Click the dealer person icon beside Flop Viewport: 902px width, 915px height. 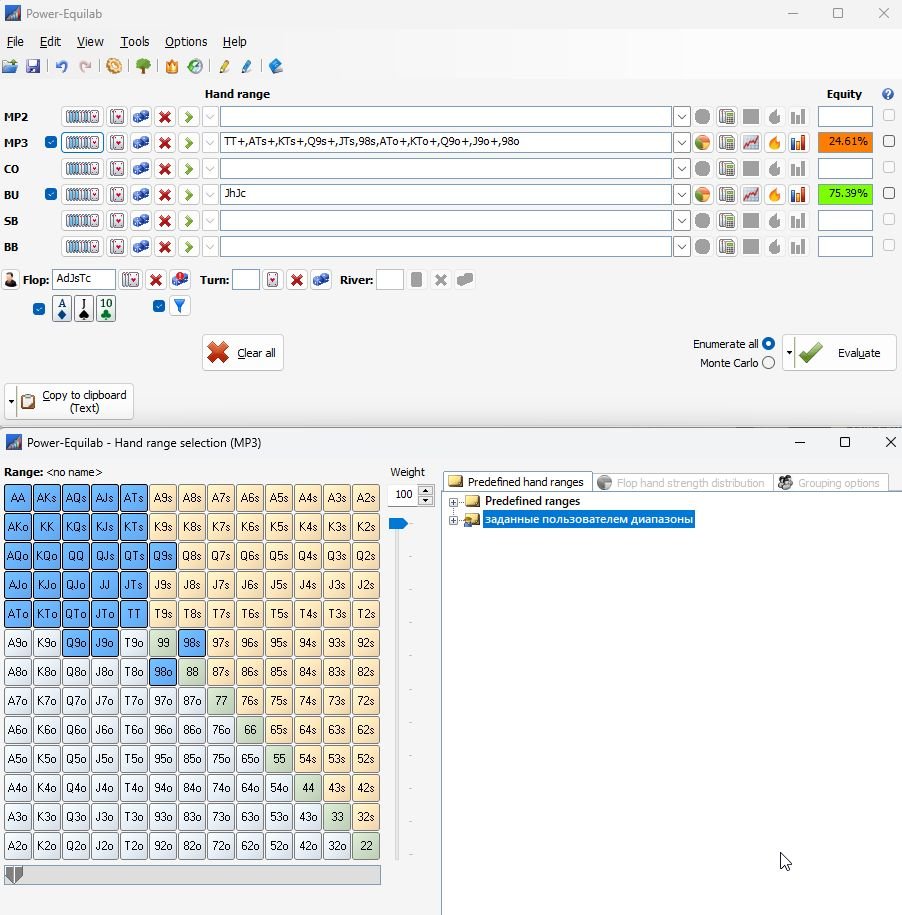click(11, 280)
